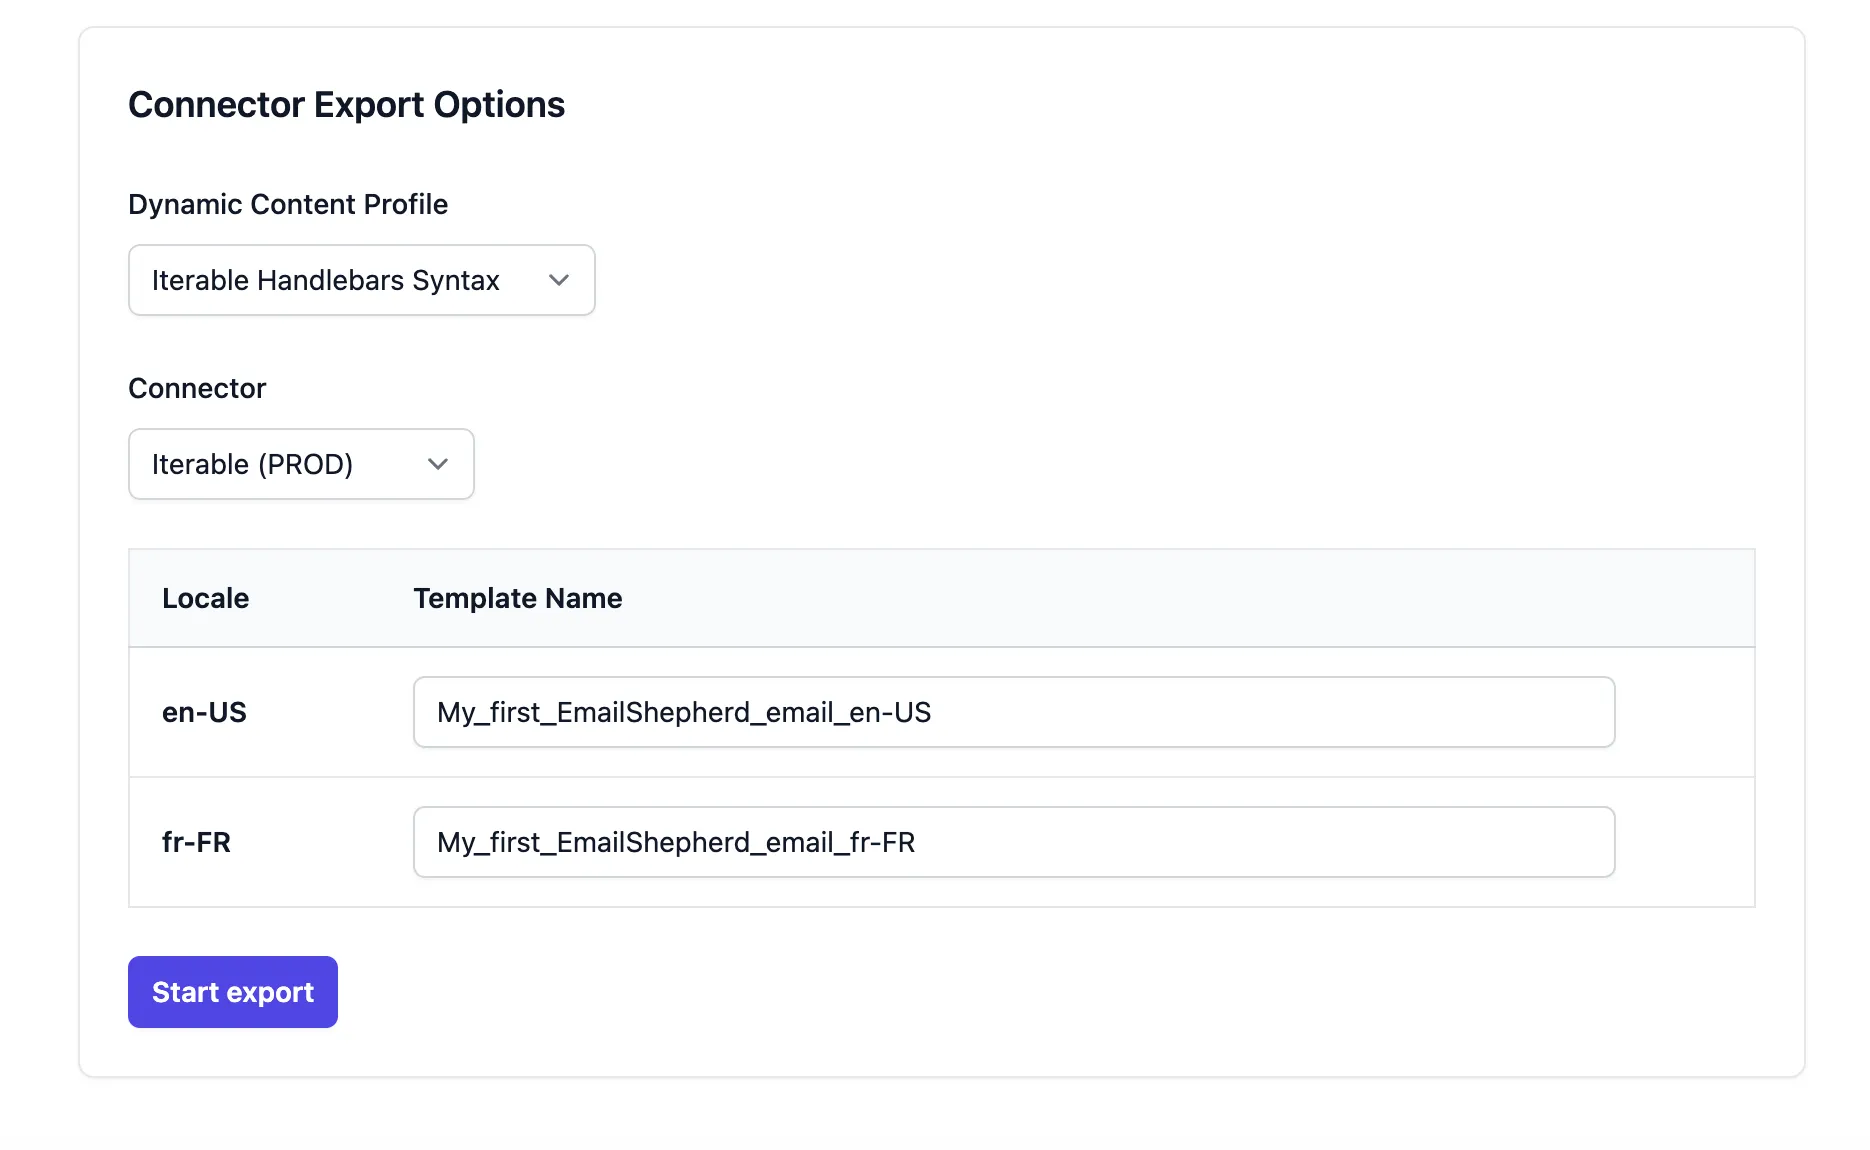Click the Start export button
The height and width of the screenshot is (1150, 1870).
(232, 991)
